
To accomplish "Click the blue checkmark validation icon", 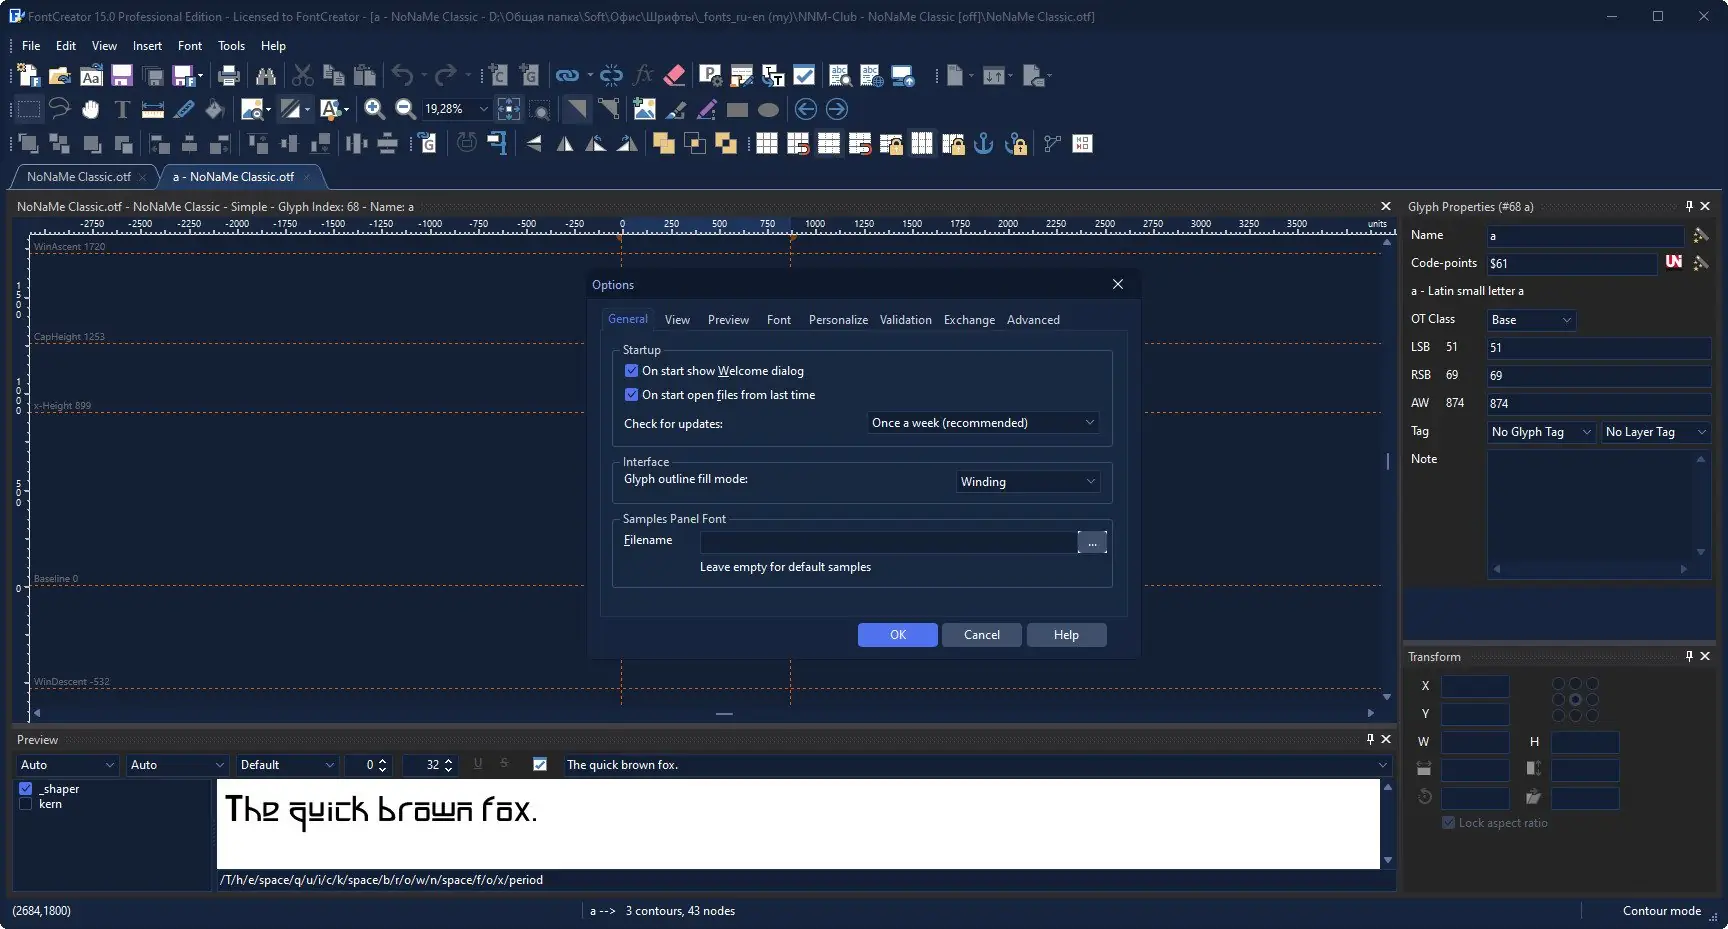I will tap(804, 75).
